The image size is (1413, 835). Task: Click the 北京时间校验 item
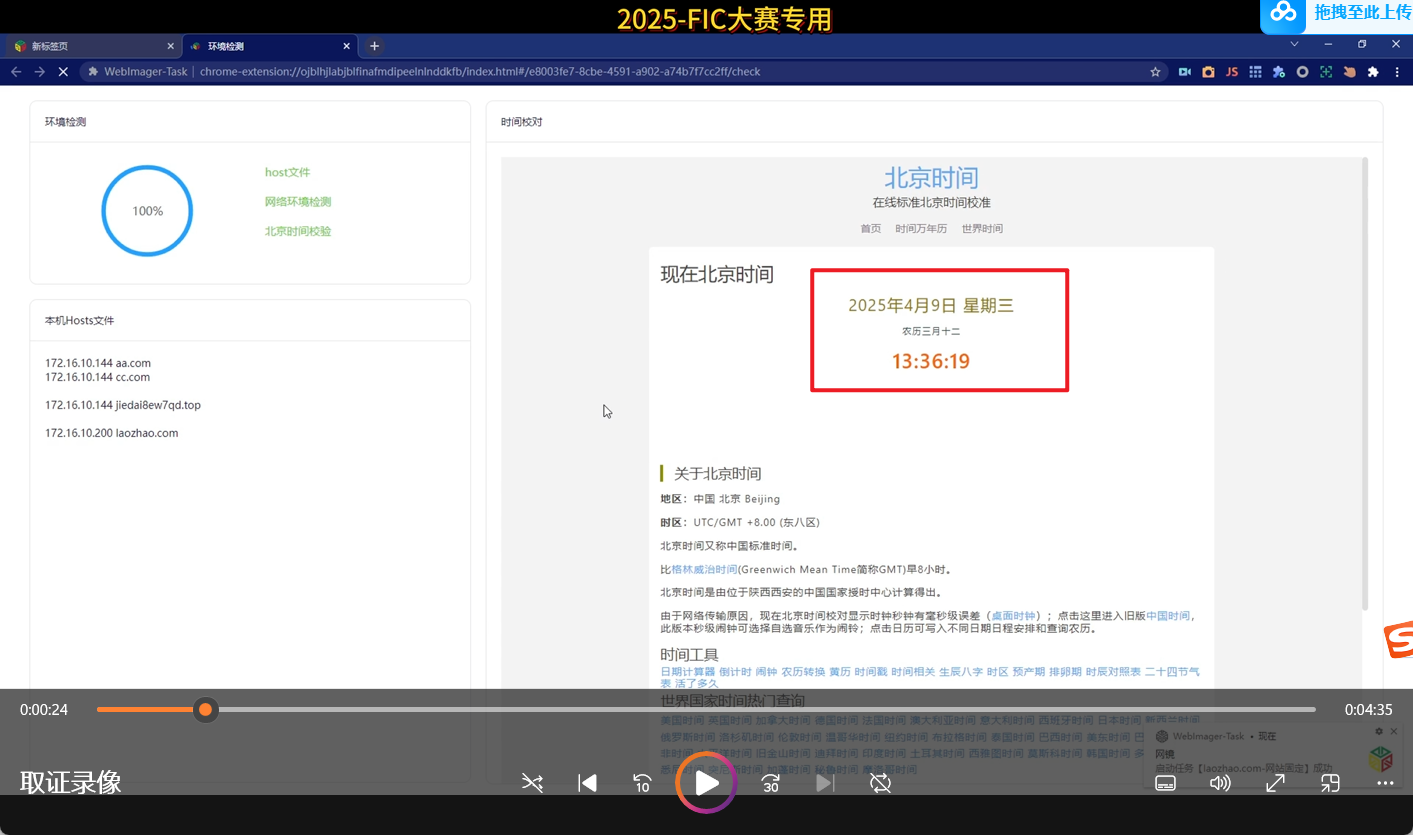[298, 231]
